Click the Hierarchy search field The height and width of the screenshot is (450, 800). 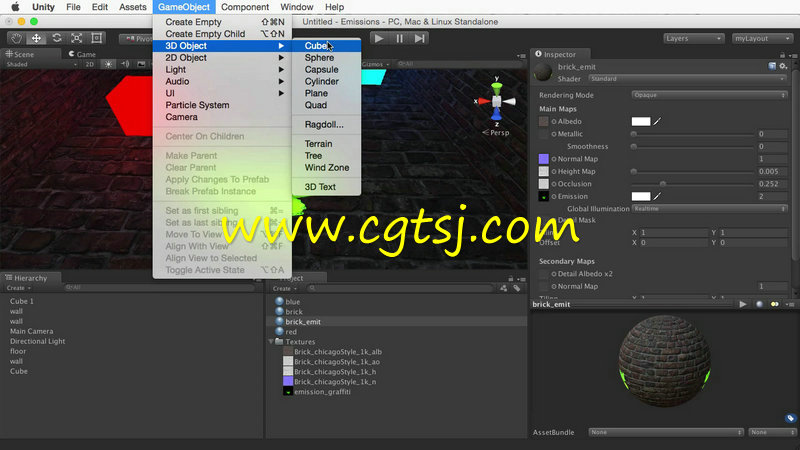159,288
